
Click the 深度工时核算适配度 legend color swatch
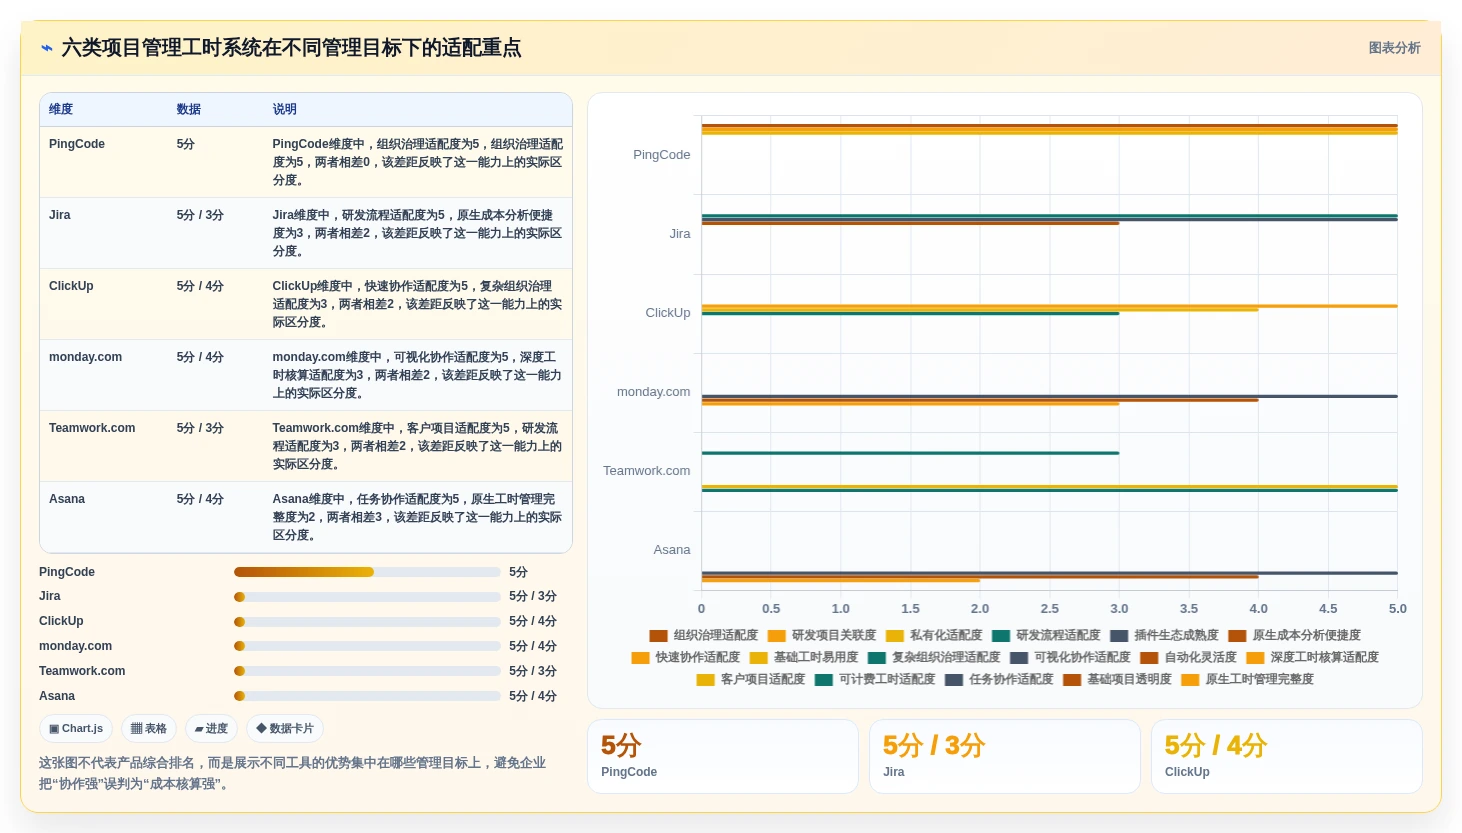(x=1255, y=658)
